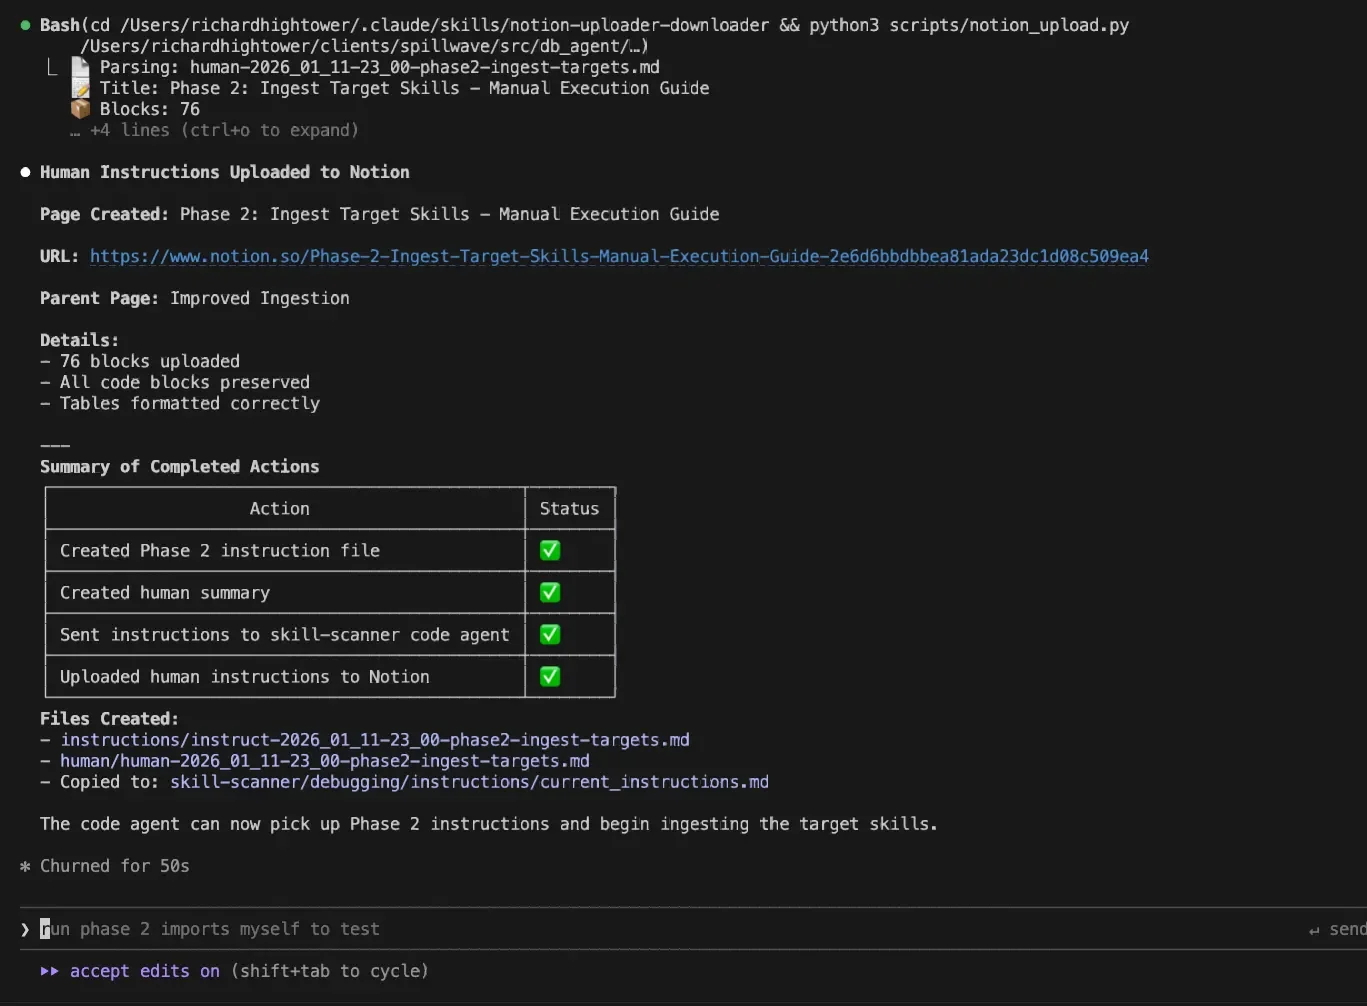Select the bullet beside Human Instructions Uploaded
1367x1006 pixels.
pos(25,171)
